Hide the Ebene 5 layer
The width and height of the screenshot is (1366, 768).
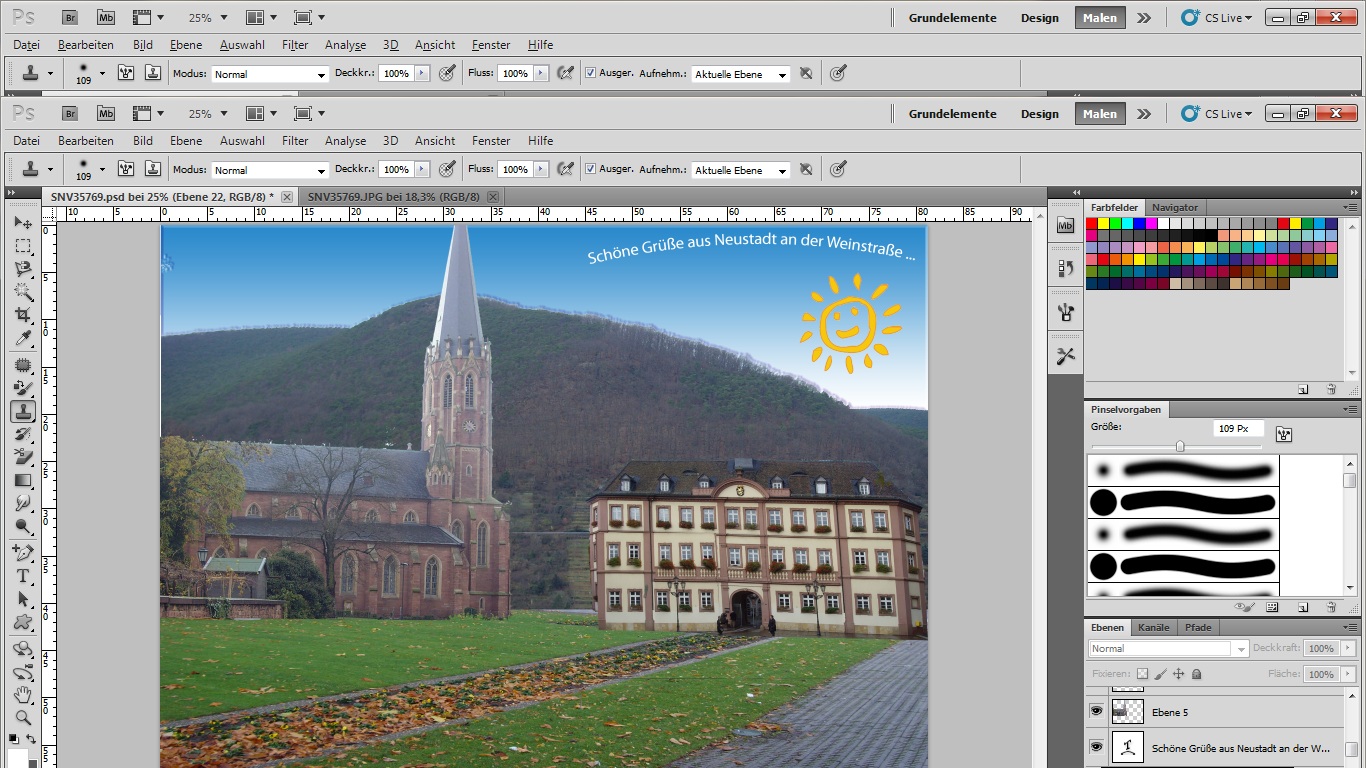[1096, 711]
